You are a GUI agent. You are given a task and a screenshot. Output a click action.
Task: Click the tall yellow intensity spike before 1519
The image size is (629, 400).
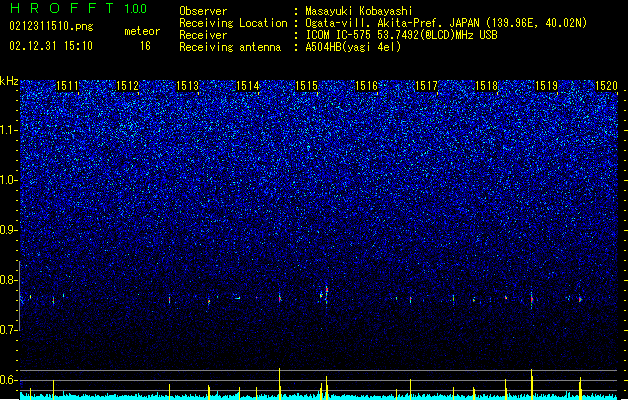pyautogui.click(x=532, y=384)
